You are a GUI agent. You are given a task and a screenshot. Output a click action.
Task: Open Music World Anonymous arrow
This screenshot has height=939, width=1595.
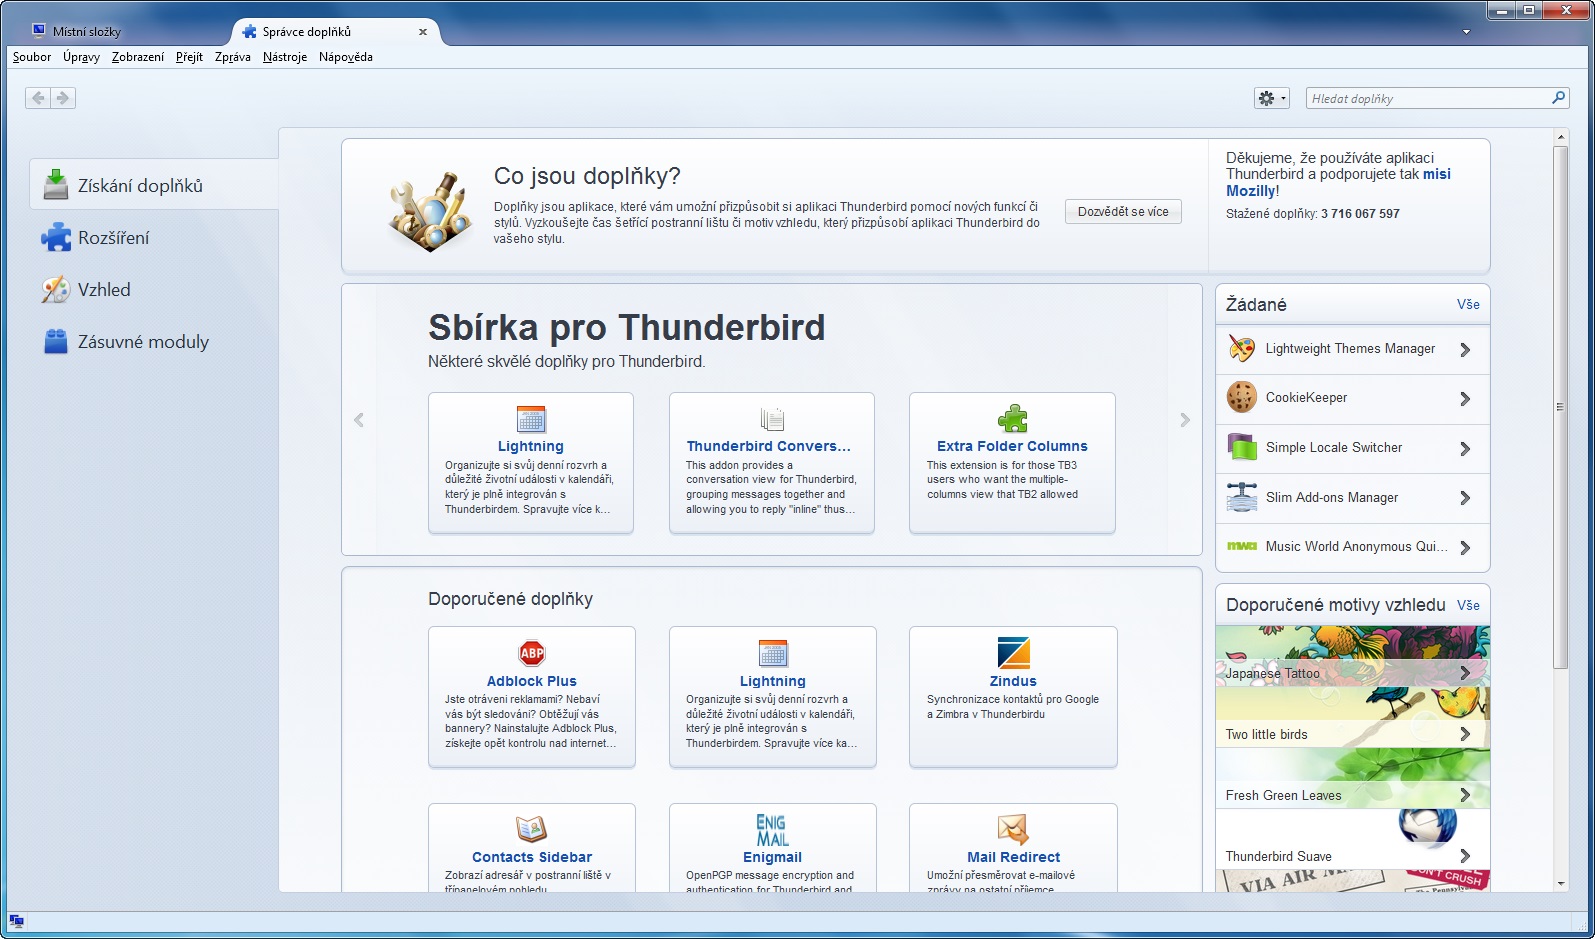[1465, 548]
